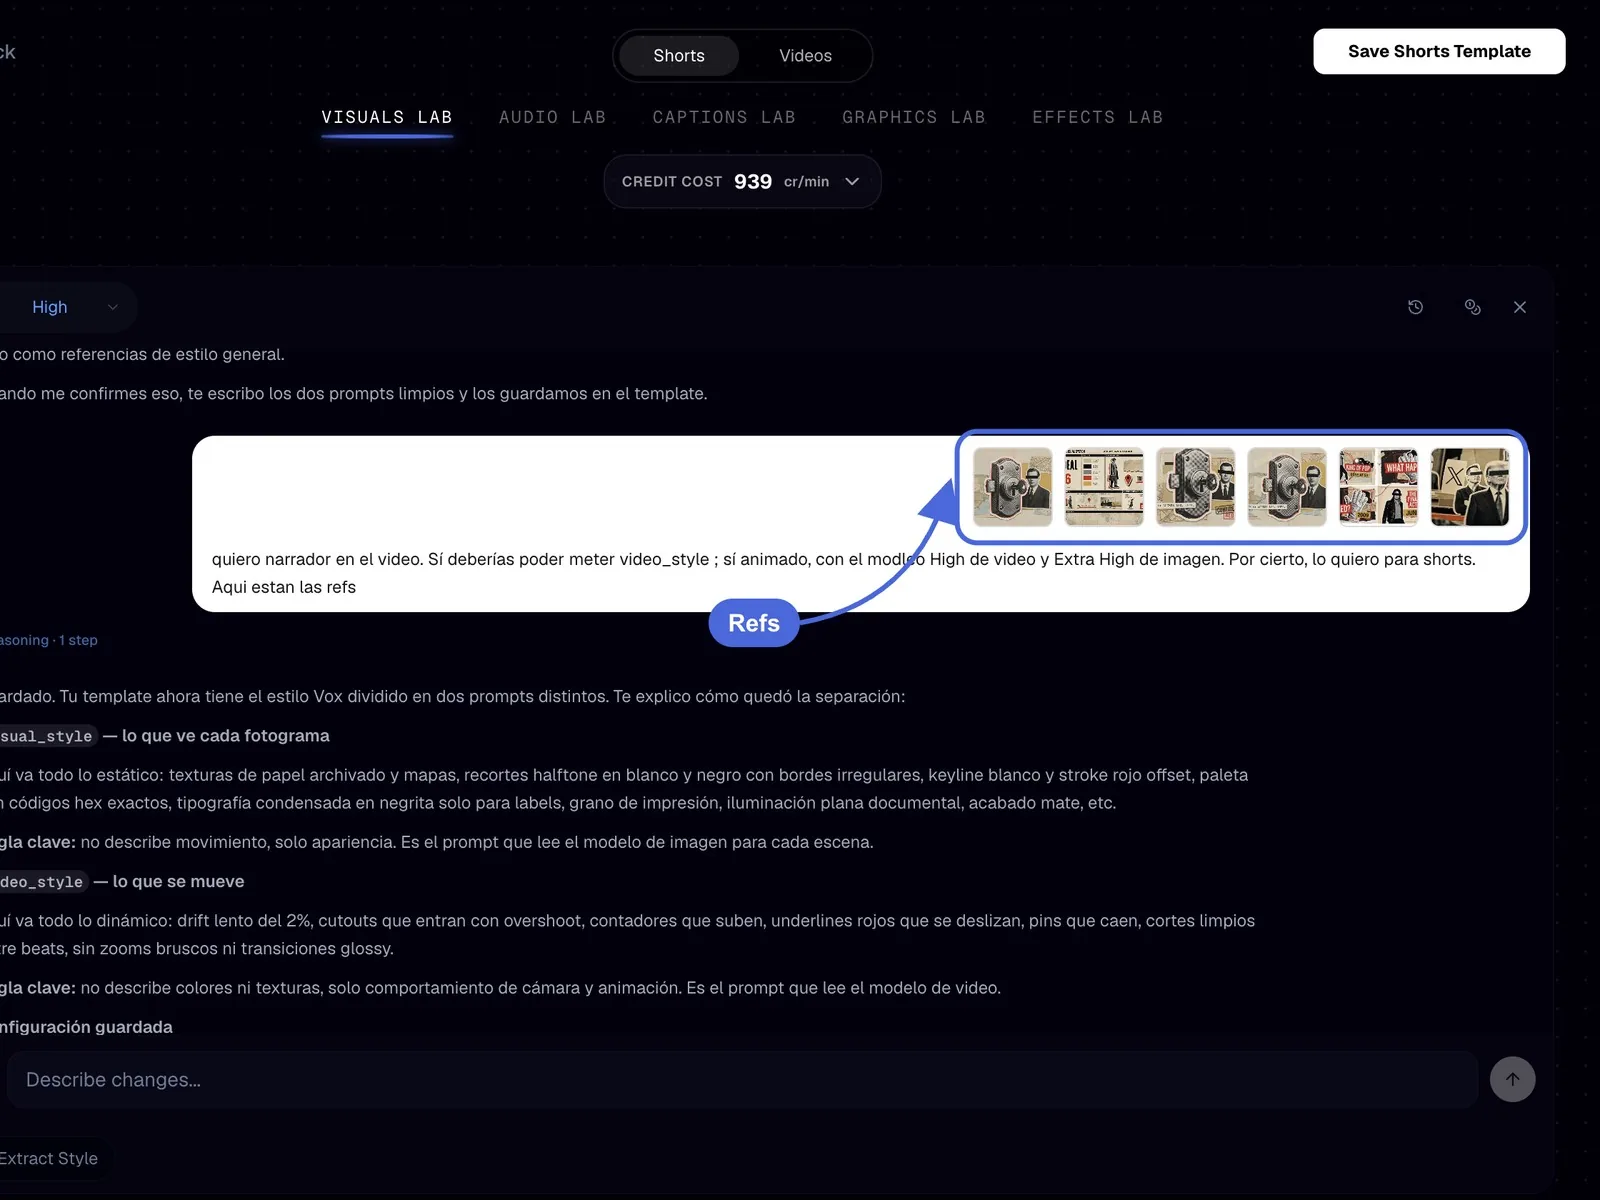Open the sixth reference thumbnail with X logo
1600x1200 pixels.
1470,487
